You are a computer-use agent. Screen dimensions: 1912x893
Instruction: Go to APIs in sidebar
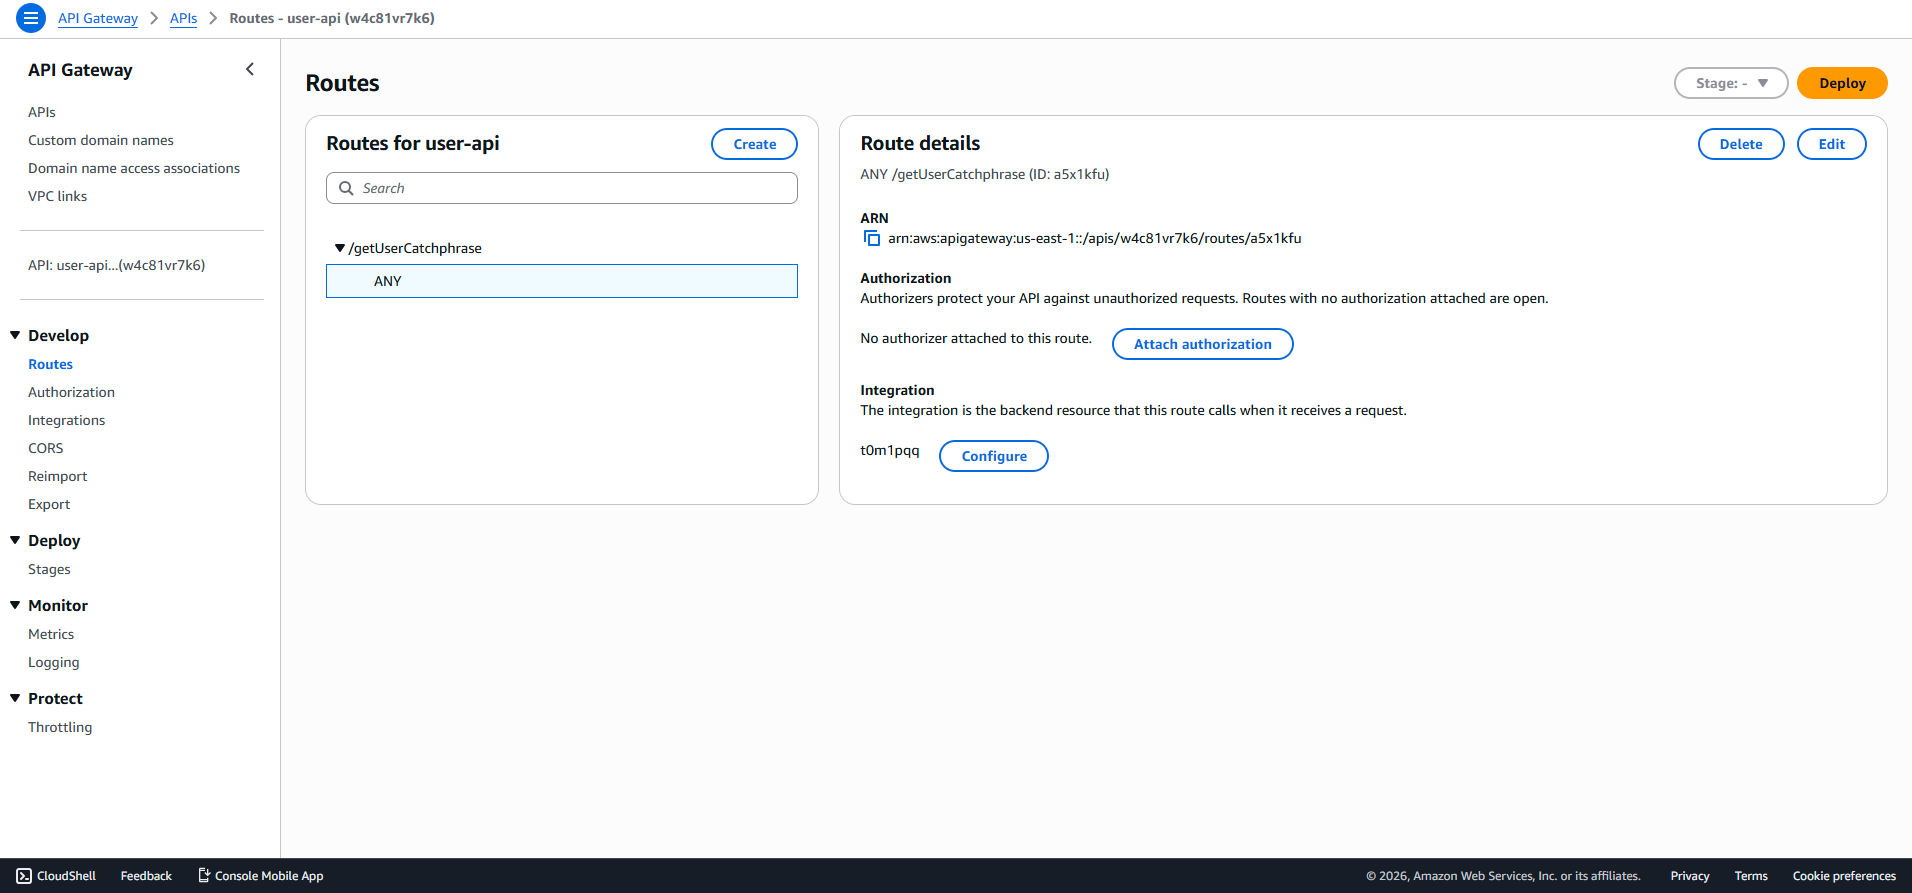click(x=42, y=112)
